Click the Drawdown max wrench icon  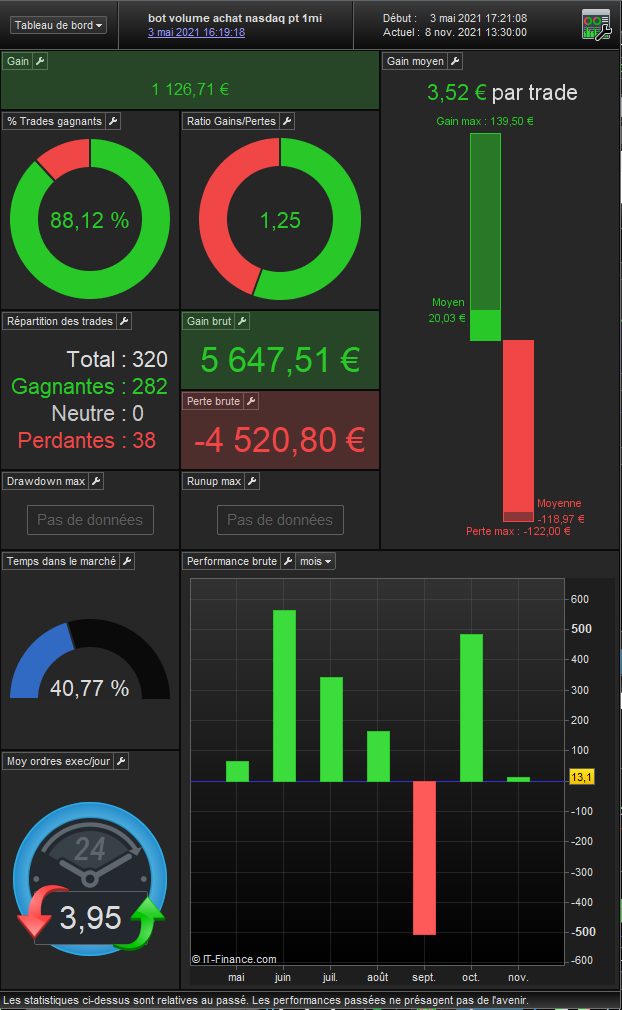97,481
